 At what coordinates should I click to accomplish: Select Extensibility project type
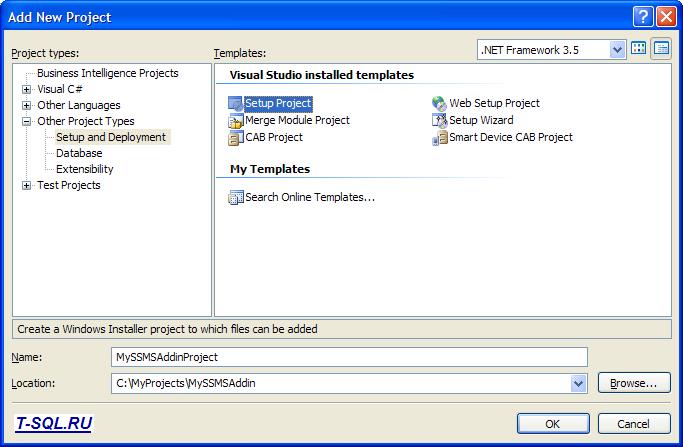85,169
